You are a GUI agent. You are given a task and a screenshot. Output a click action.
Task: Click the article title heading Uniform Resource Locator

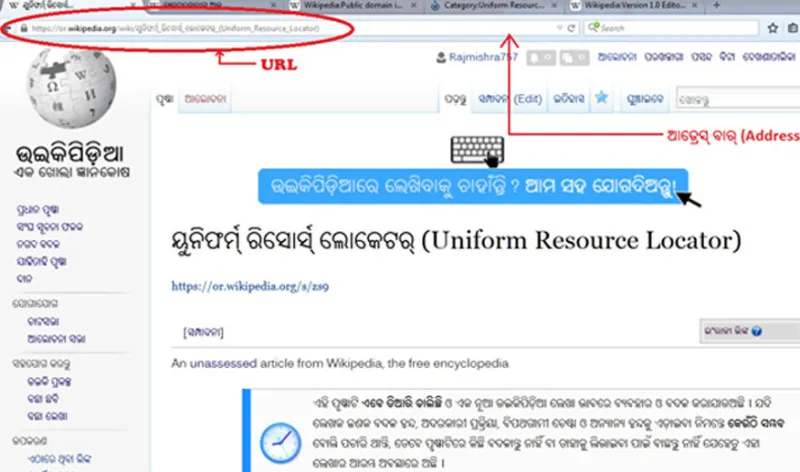pos(456,240)
